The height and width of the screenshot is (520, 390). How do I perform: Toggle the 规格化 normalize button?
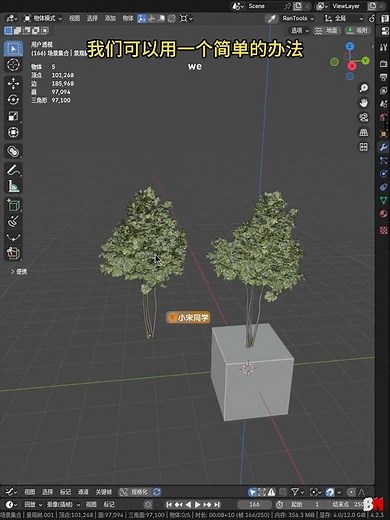click(x=136, y=492)
